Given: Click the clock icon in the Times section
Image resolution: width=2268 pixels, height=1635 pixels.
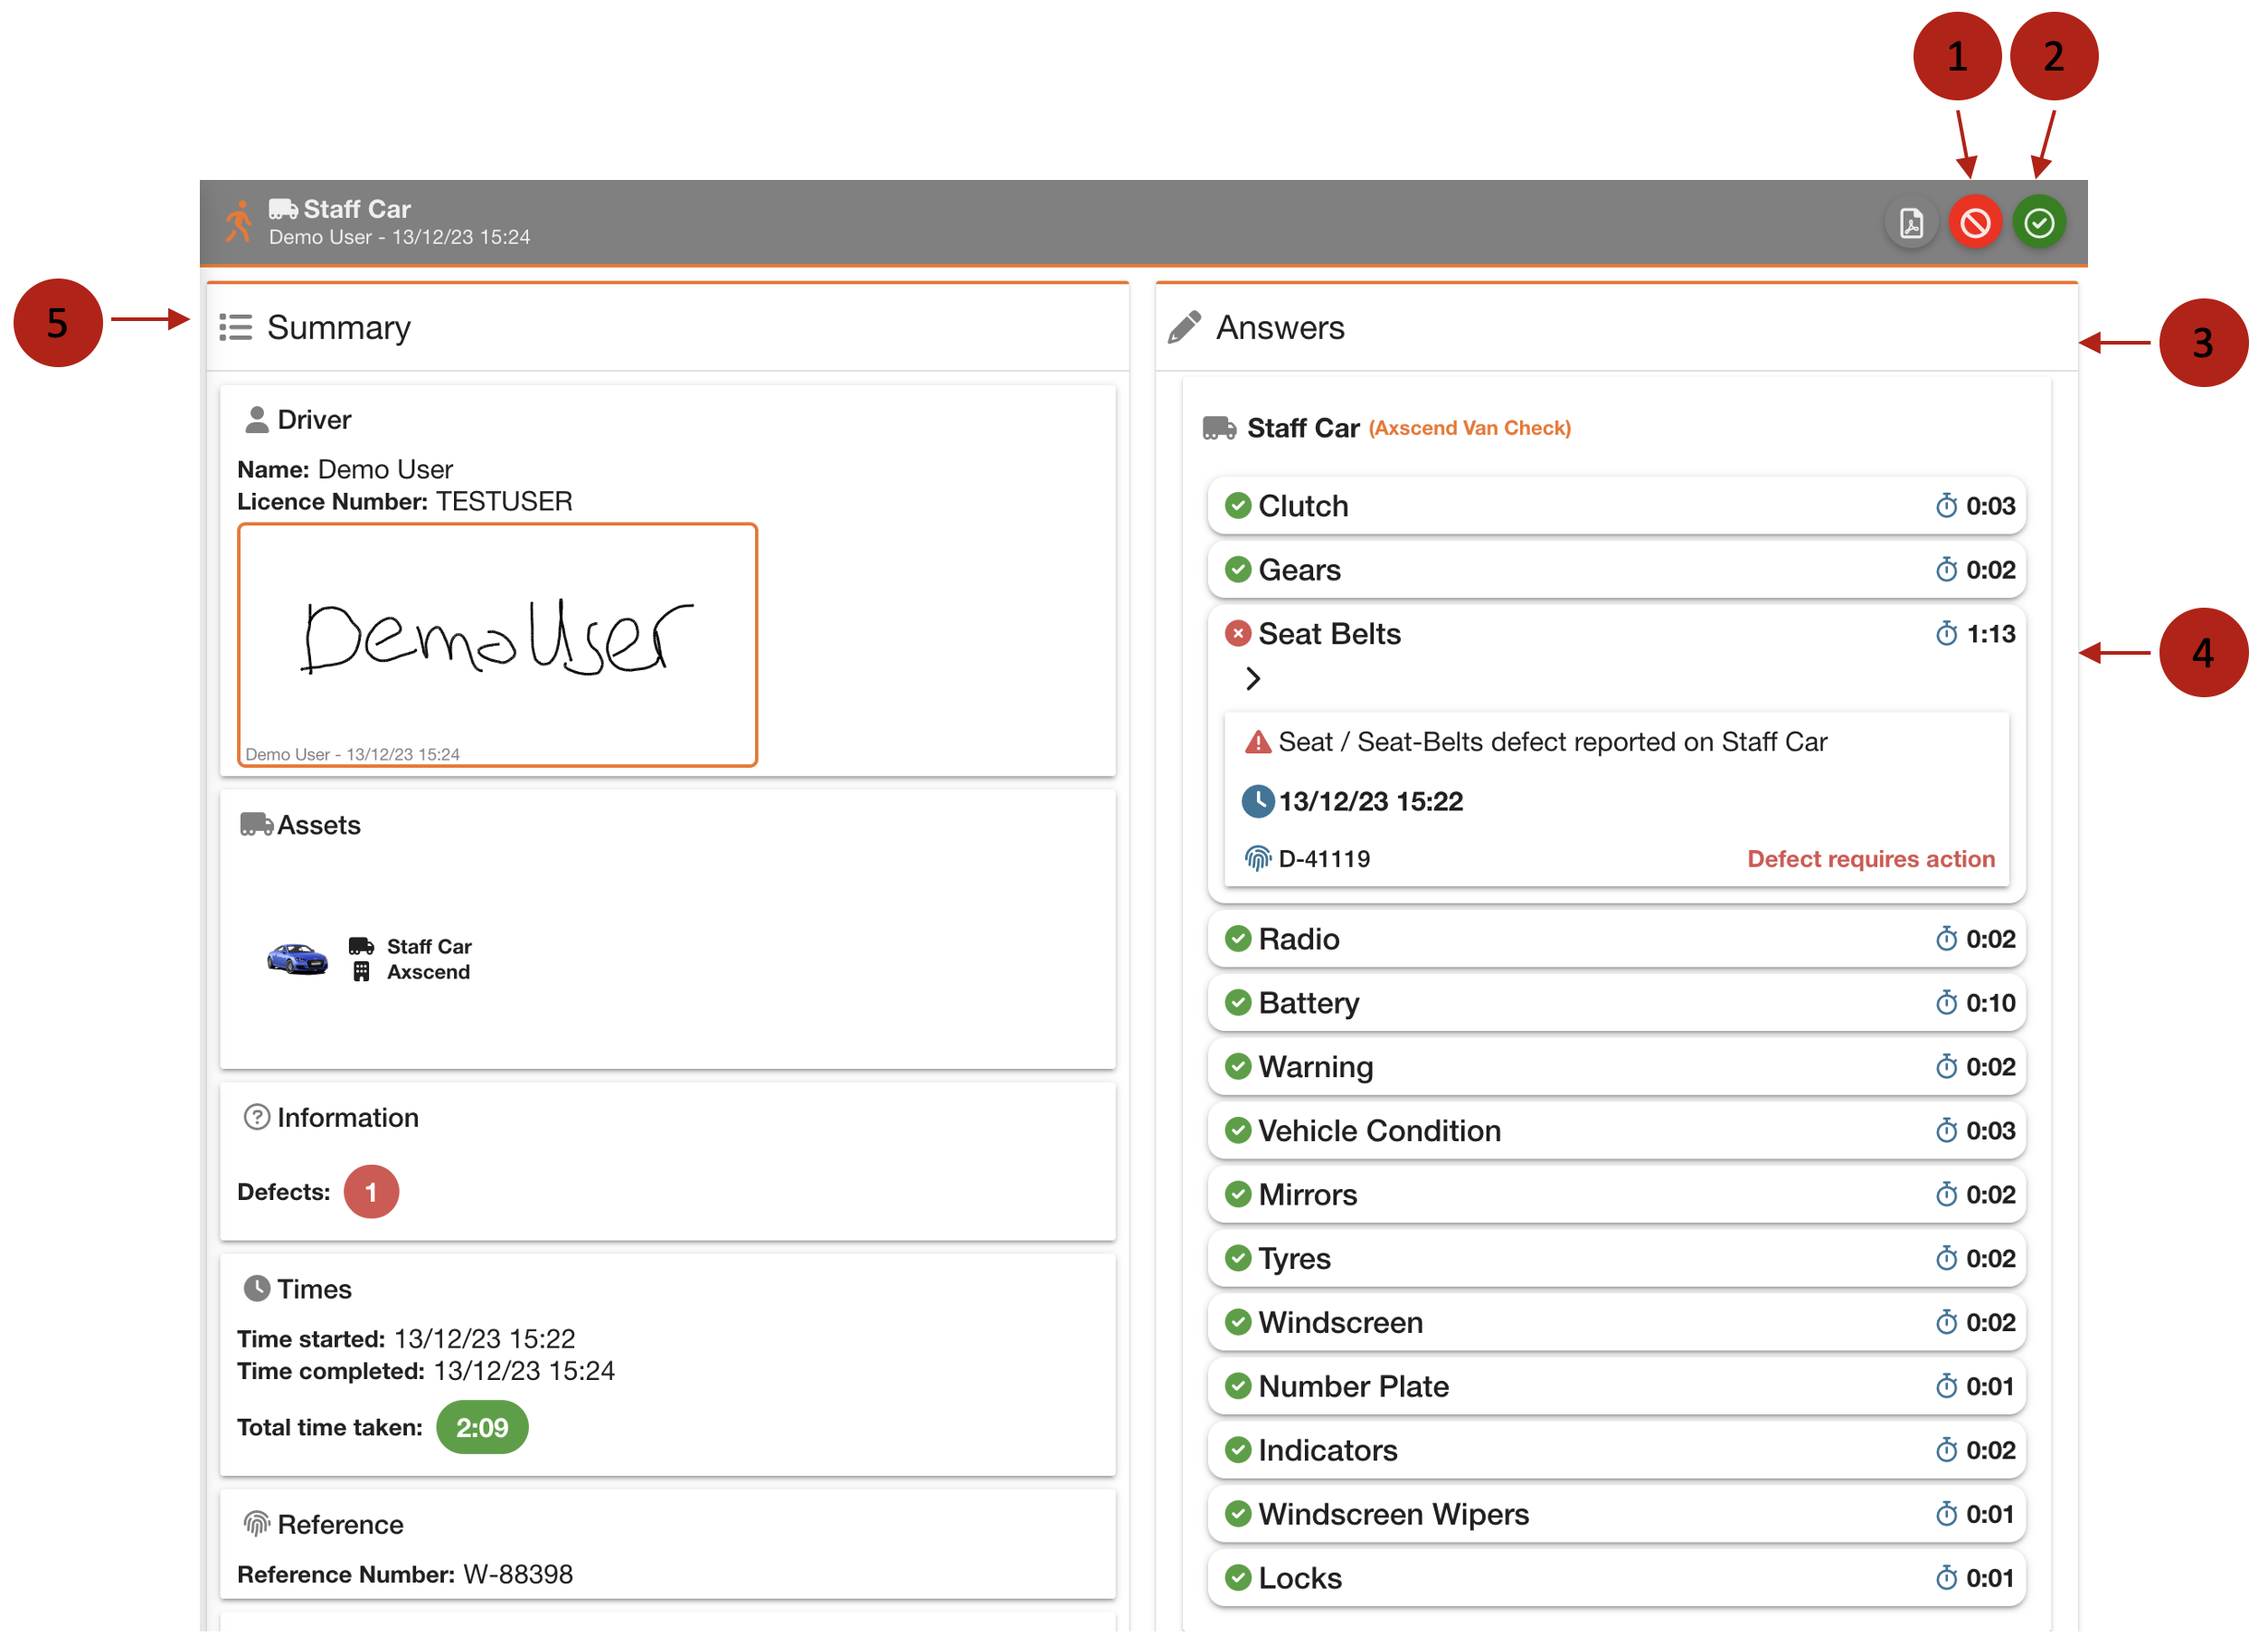Looking at the screenshot, I should click(x=257, y=1288).
